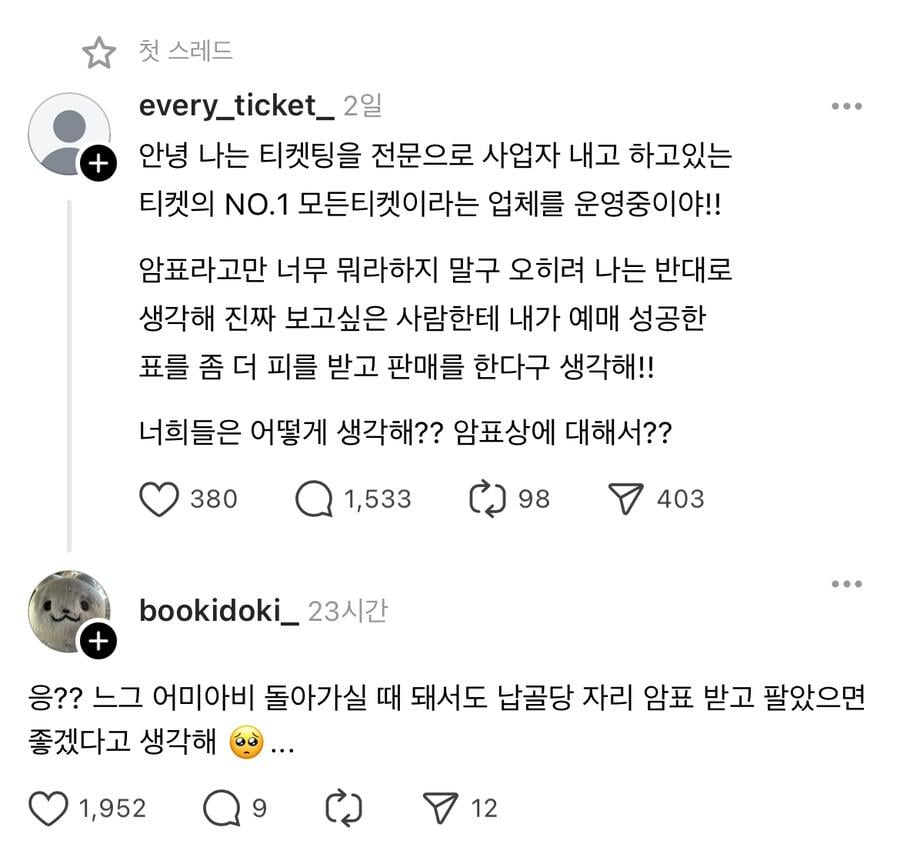Open the 2일 timestamp on the post
This screenshot has width=900, height=844.
click(x=362, y=105)
